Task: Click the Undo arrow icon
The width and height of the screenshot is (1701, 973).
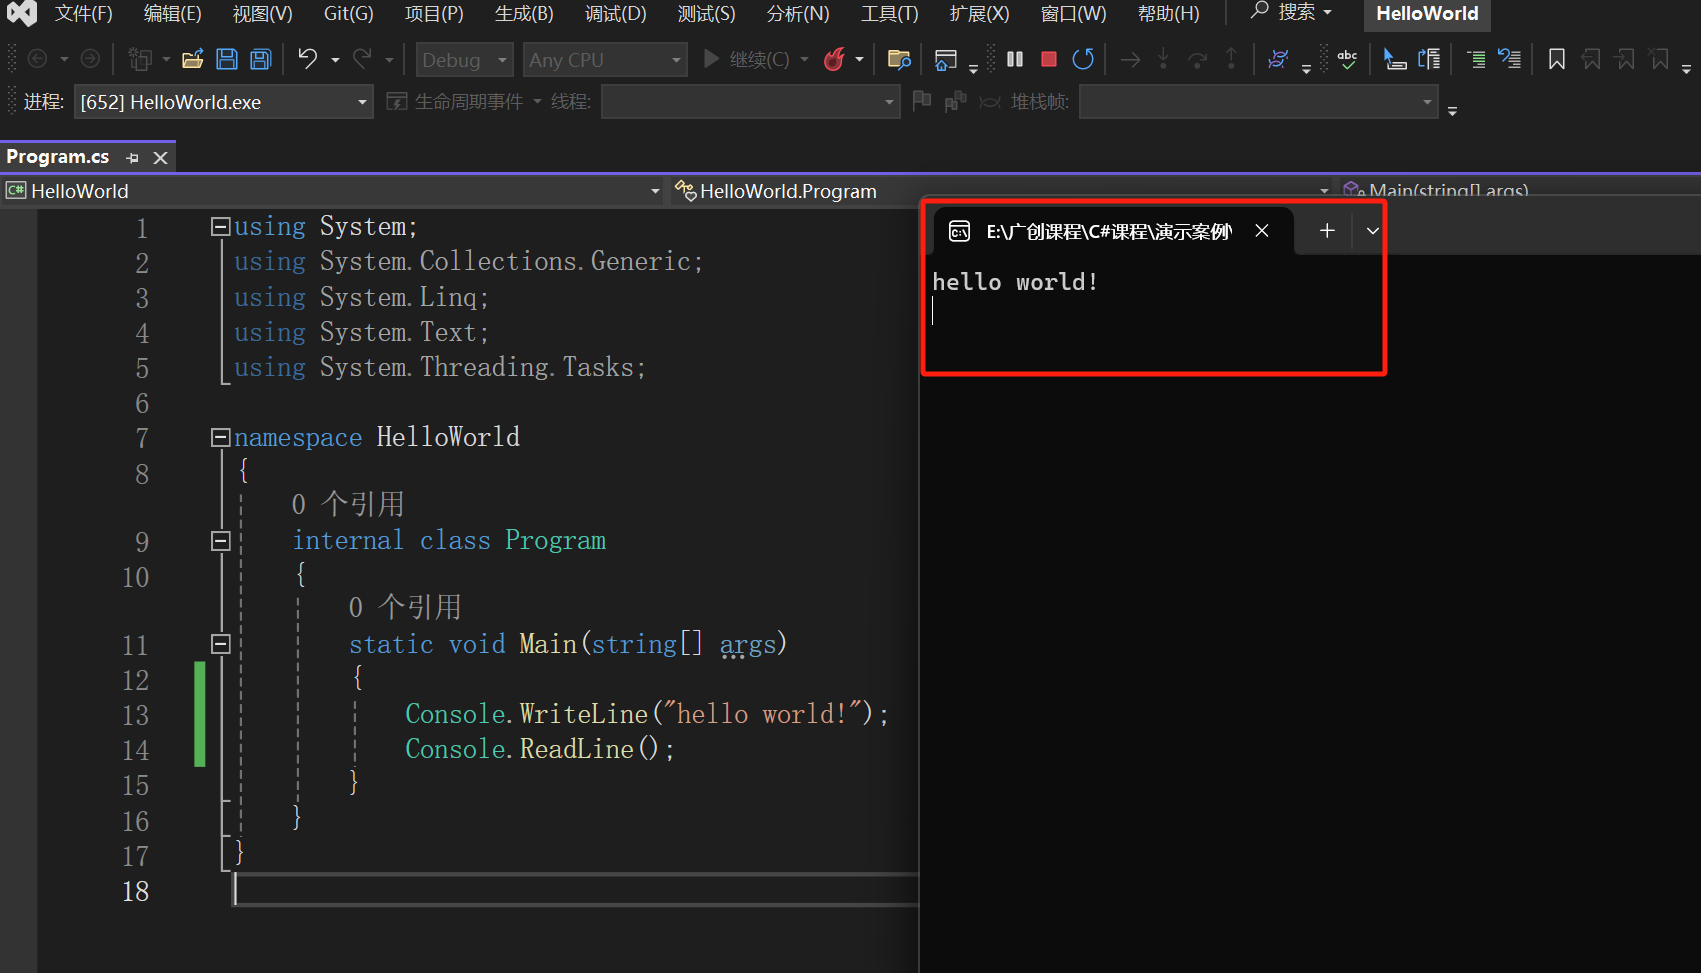Action: pos(307,60)
